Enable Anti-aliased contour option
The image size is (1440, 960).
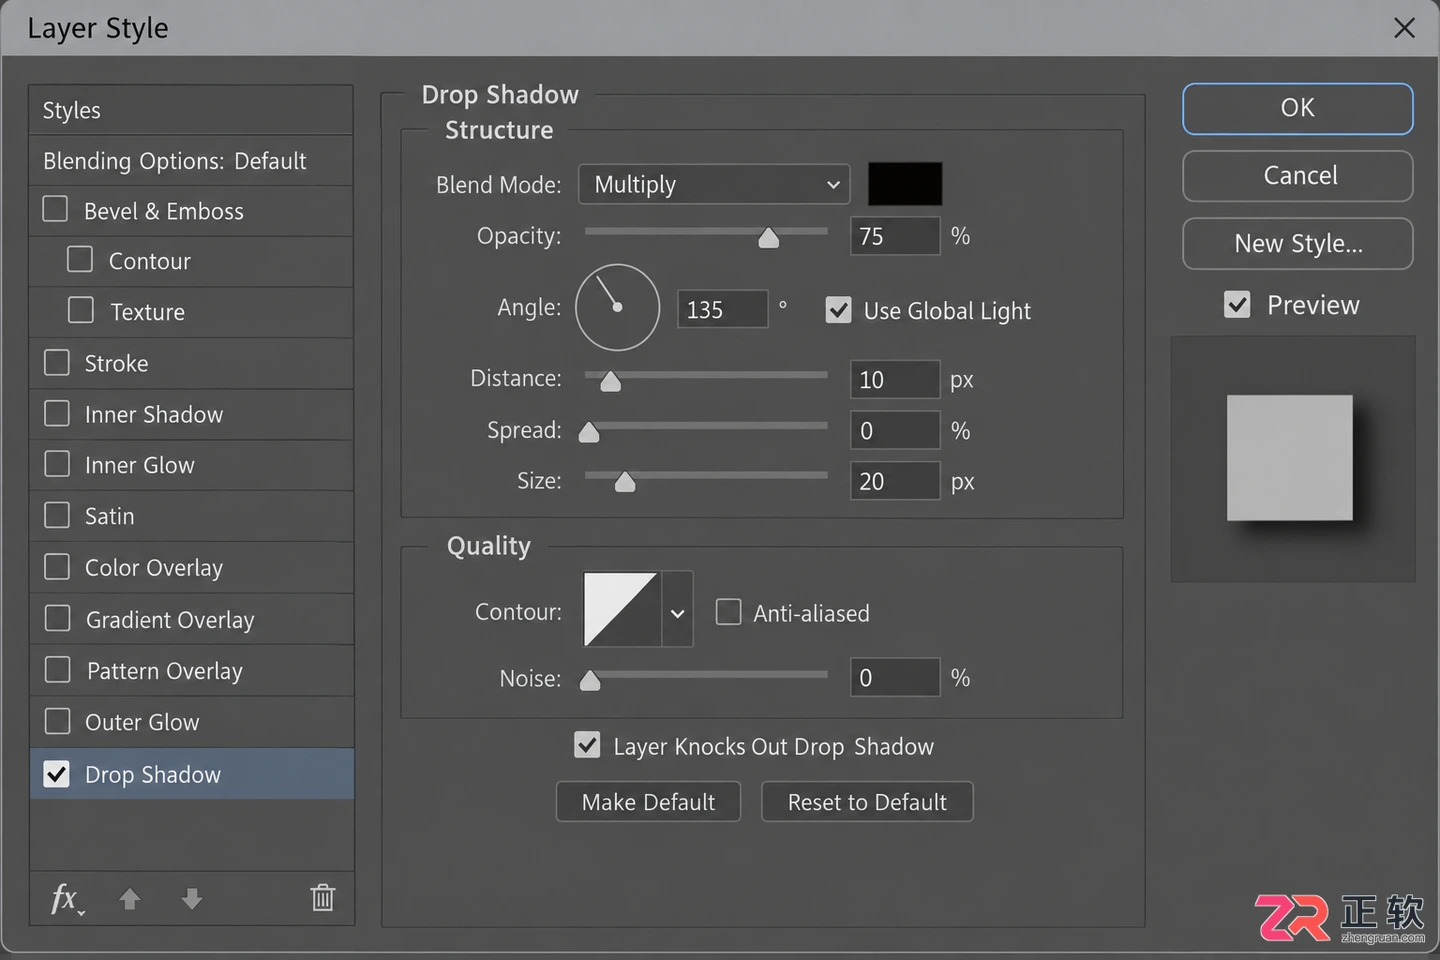[728, 612]
